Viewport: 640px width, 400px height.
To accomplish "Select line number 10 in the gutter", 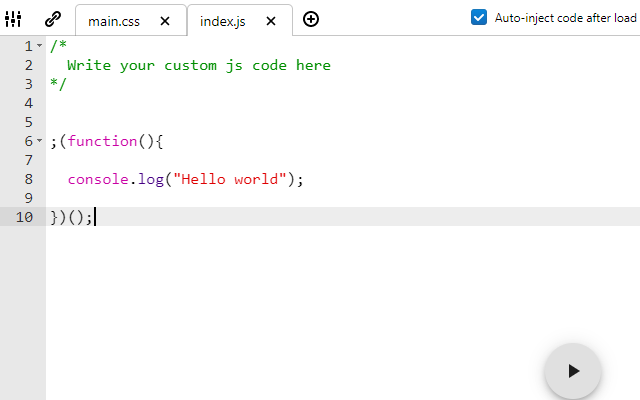I will point(24,217).
